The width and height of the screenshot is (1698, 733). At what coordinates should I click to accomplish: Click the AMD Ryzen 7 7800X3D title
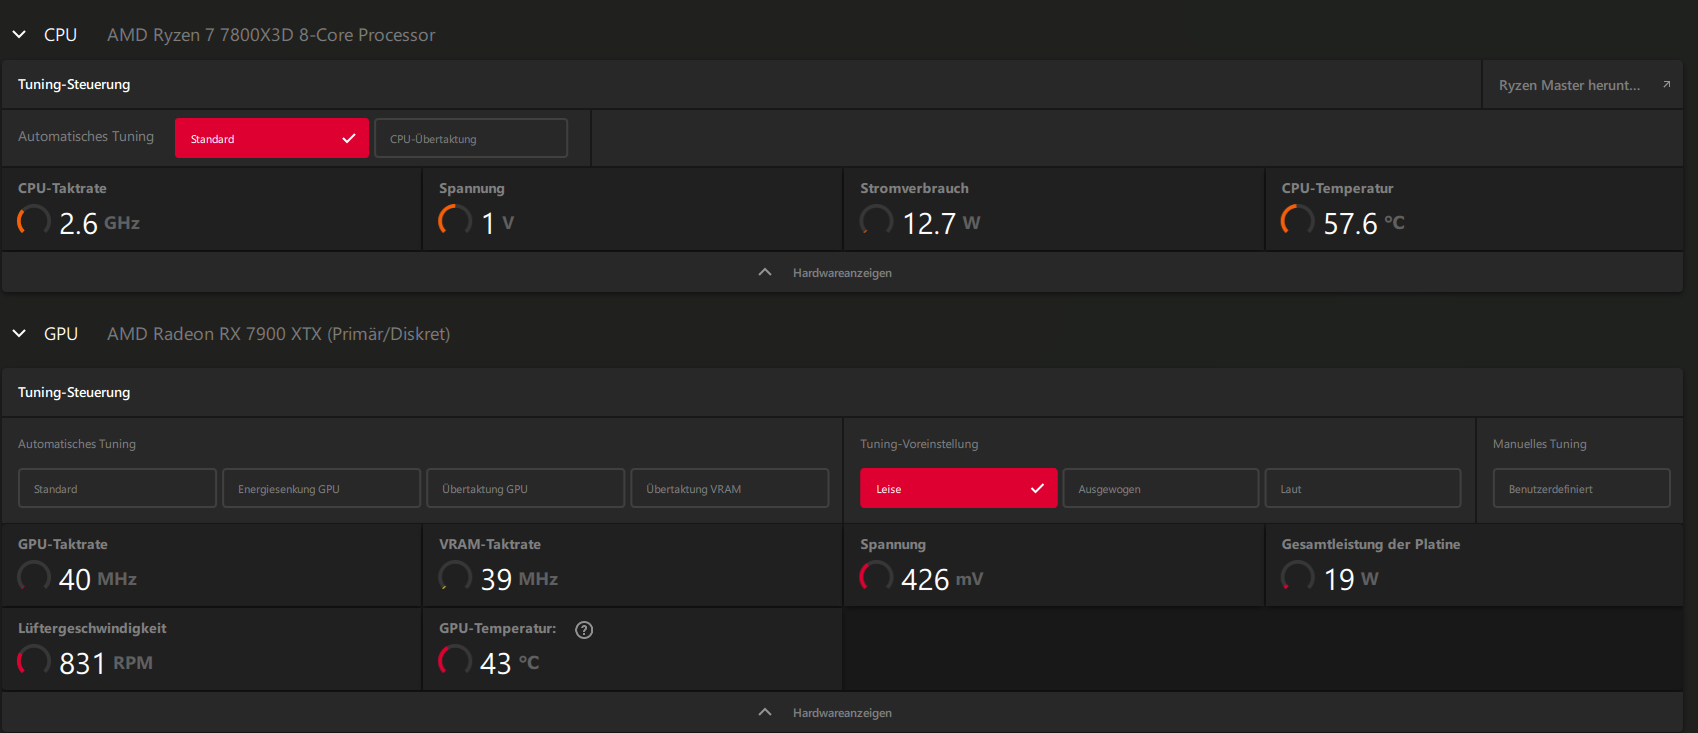click(271, 35)
